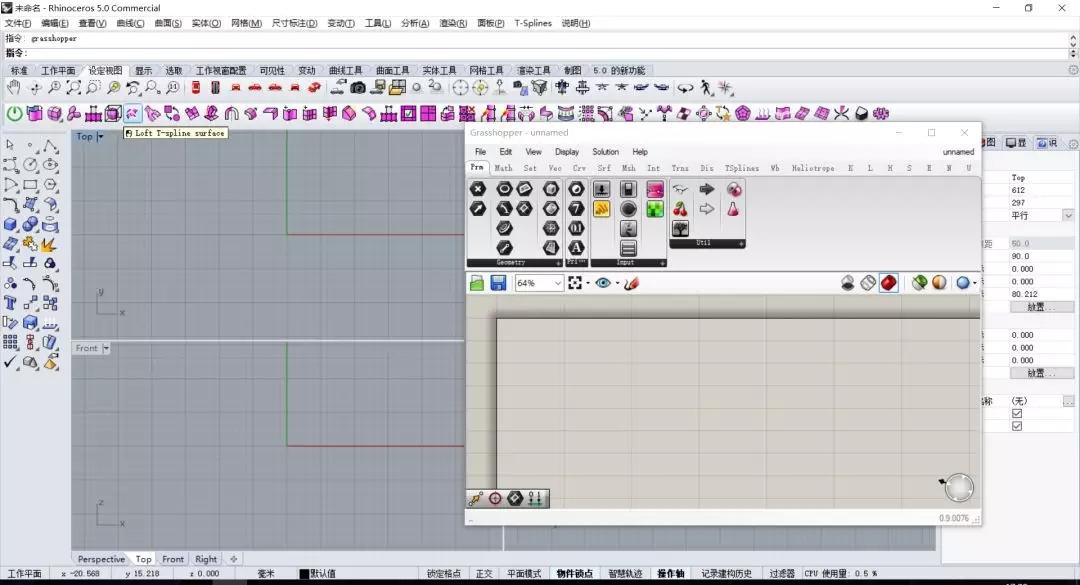This screenshot has height=585, width=1080.
Task: Select the pointer arrow tool in left toolbar
Action: [x=10, y=145]
